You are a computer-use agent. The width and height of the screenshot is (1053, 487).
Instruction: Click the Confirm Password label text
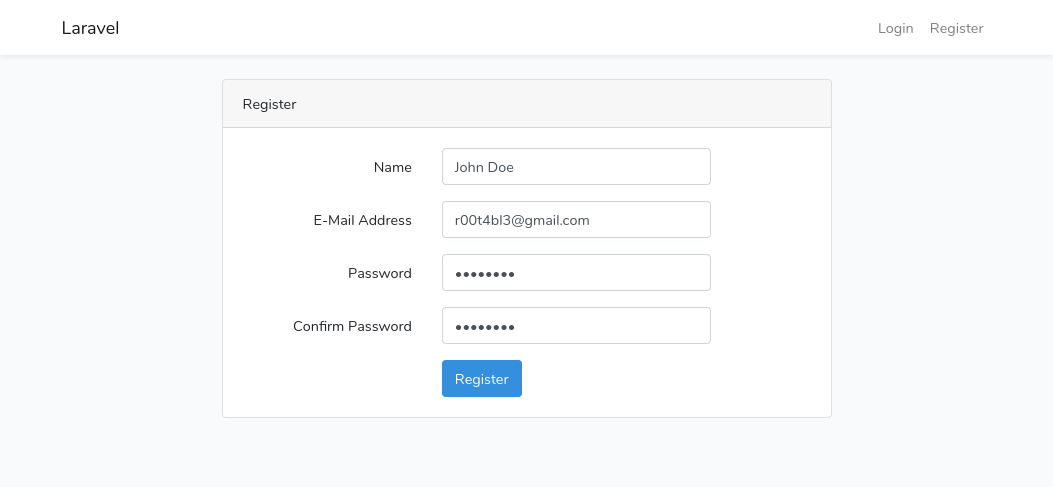coord(352,326)
